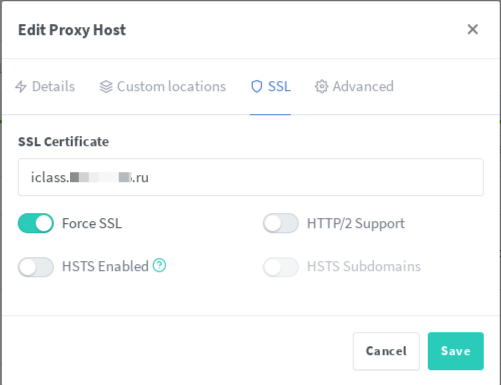Screen dimensions: 501x385
Task: Click the shield SSL icon
Action: (x=257, y=87)
